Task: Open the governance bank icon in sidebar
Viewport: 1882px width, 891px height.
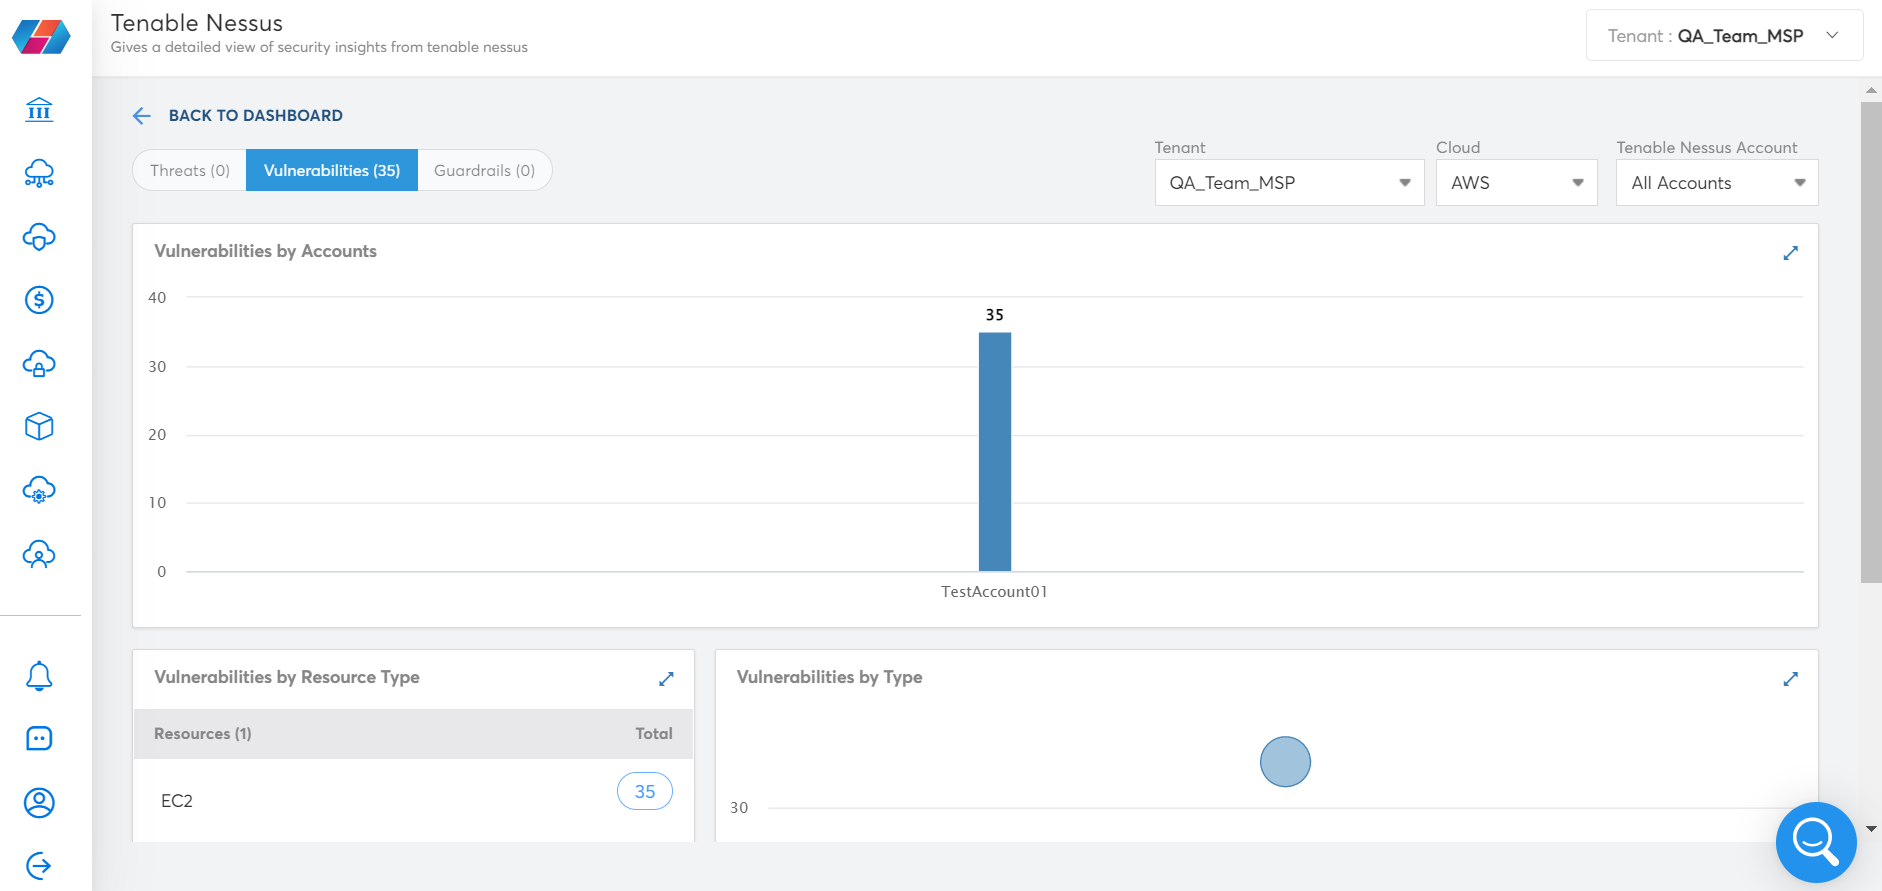Action: coord(39,109)
